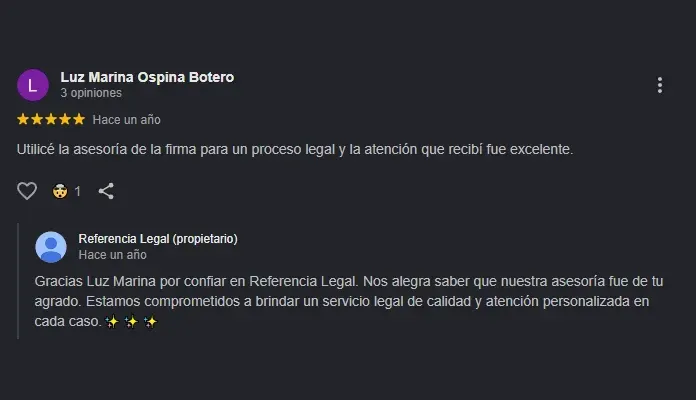
Task: Share Luz Marina's review
Action: [x=106, y=191]
